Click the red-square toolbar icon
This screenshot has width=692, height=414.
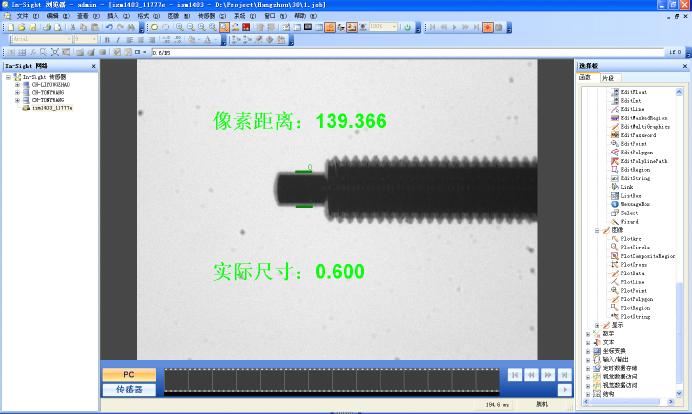pyautogui.click(x=246, y=27)
